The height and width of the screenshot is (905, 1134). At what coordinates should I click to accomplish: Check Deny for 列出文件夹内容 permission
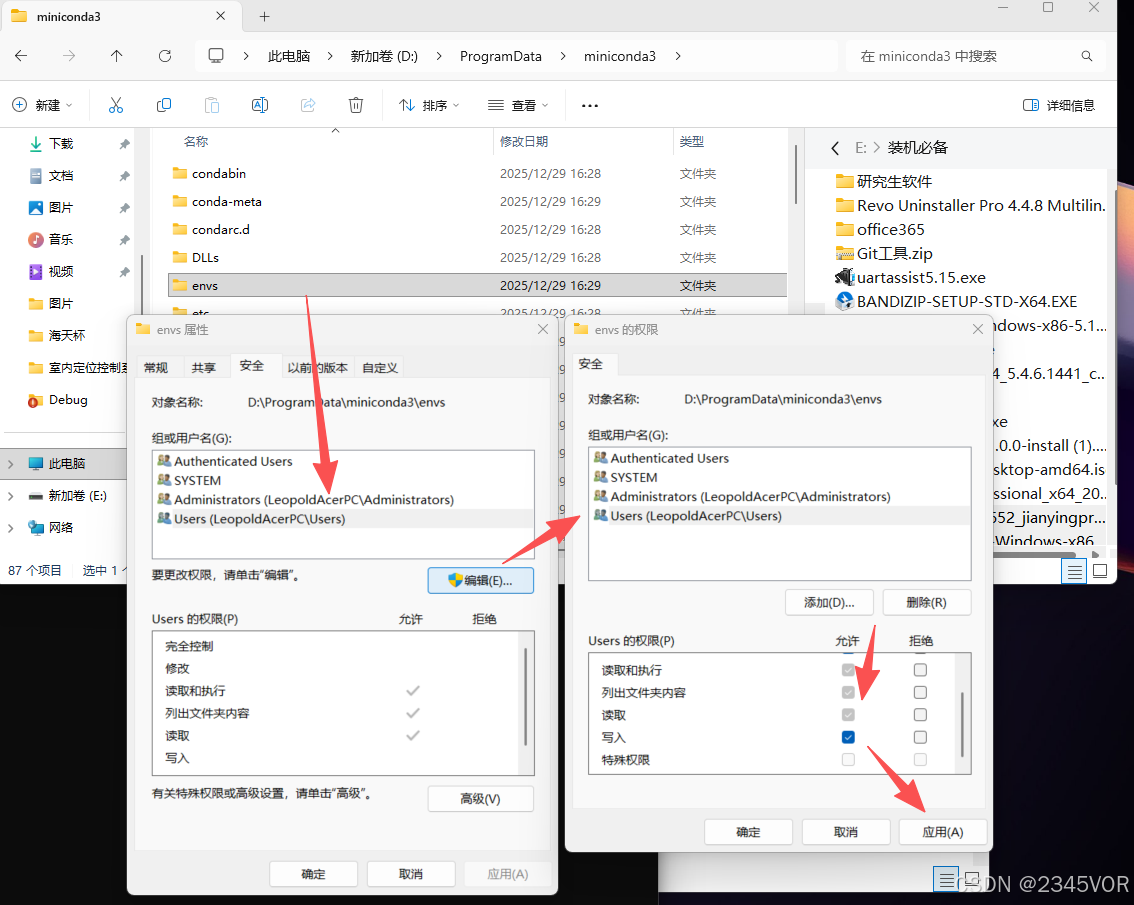[920, 692]
